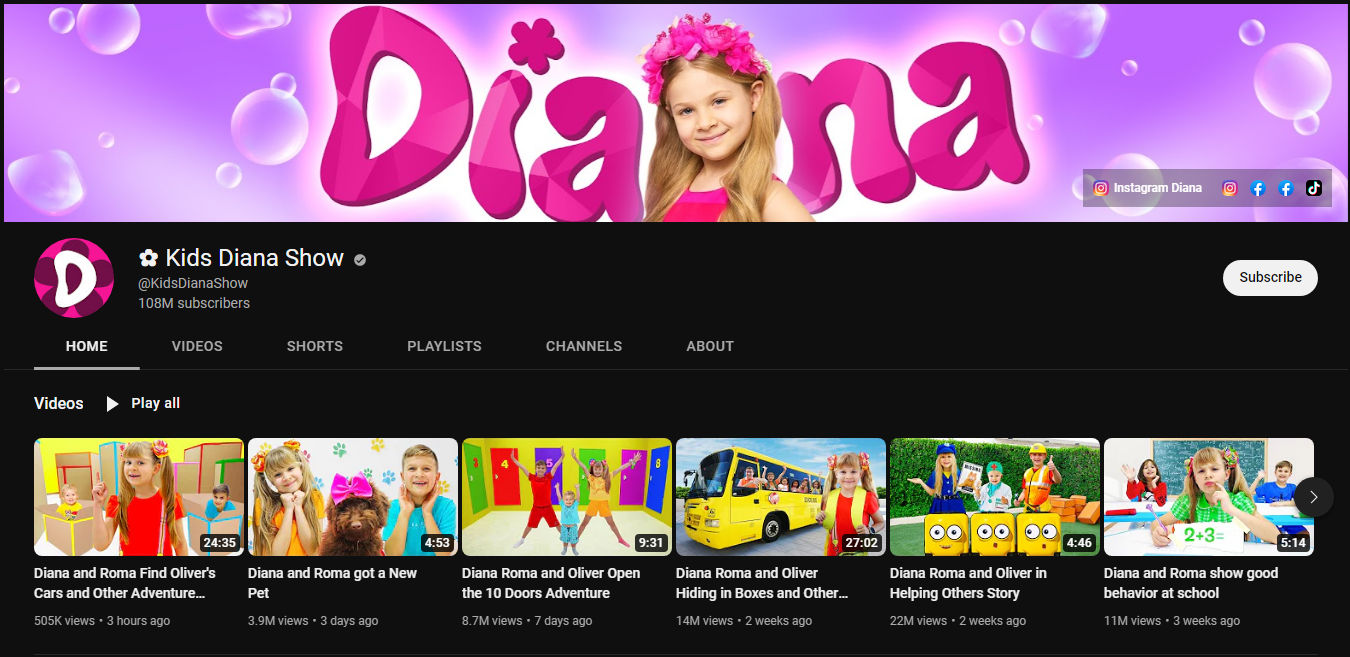View the ABOUT tab
The width and height of the screenshot is (1350, 657).
[x=710, y=346]
